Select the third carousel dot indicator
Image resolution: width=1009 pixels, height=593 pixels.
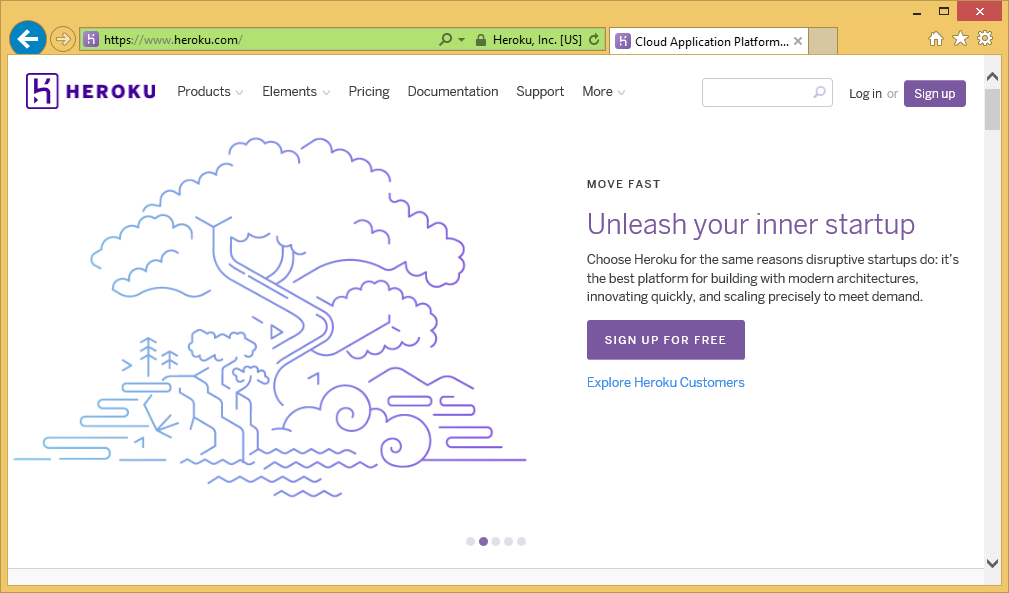(496, 541)
